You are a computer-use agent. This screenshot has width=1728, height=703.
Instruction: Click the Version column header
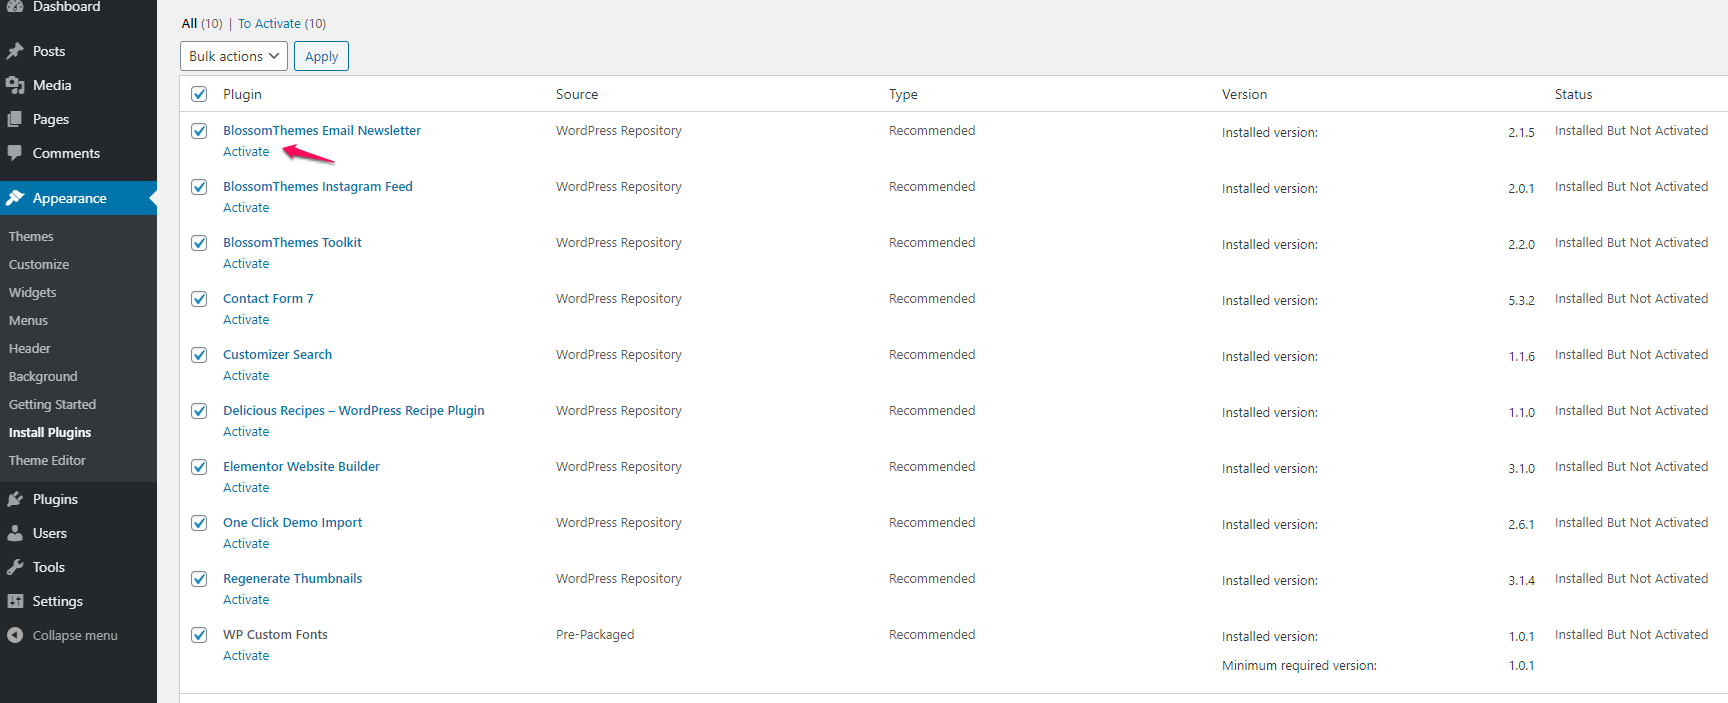(1244, 94)
